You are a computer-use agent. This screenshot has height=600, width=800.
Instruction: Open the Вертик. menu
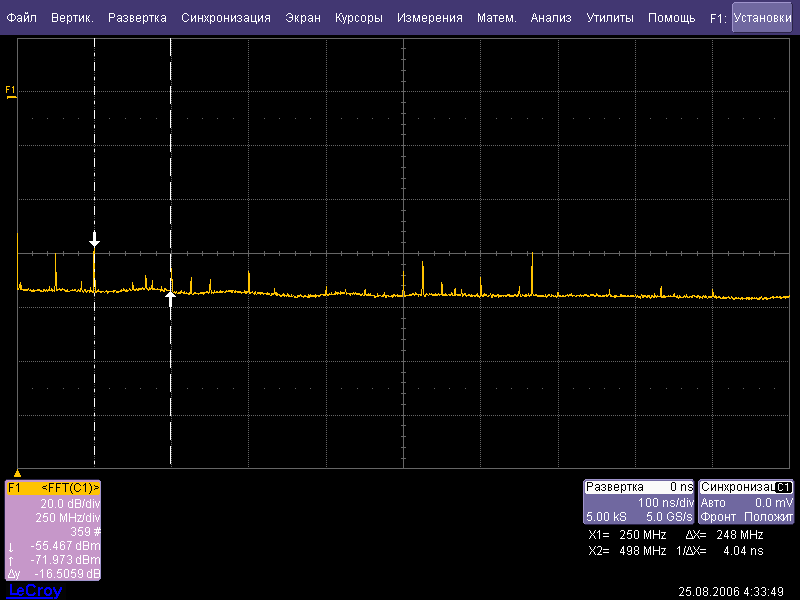coord(72,18)
